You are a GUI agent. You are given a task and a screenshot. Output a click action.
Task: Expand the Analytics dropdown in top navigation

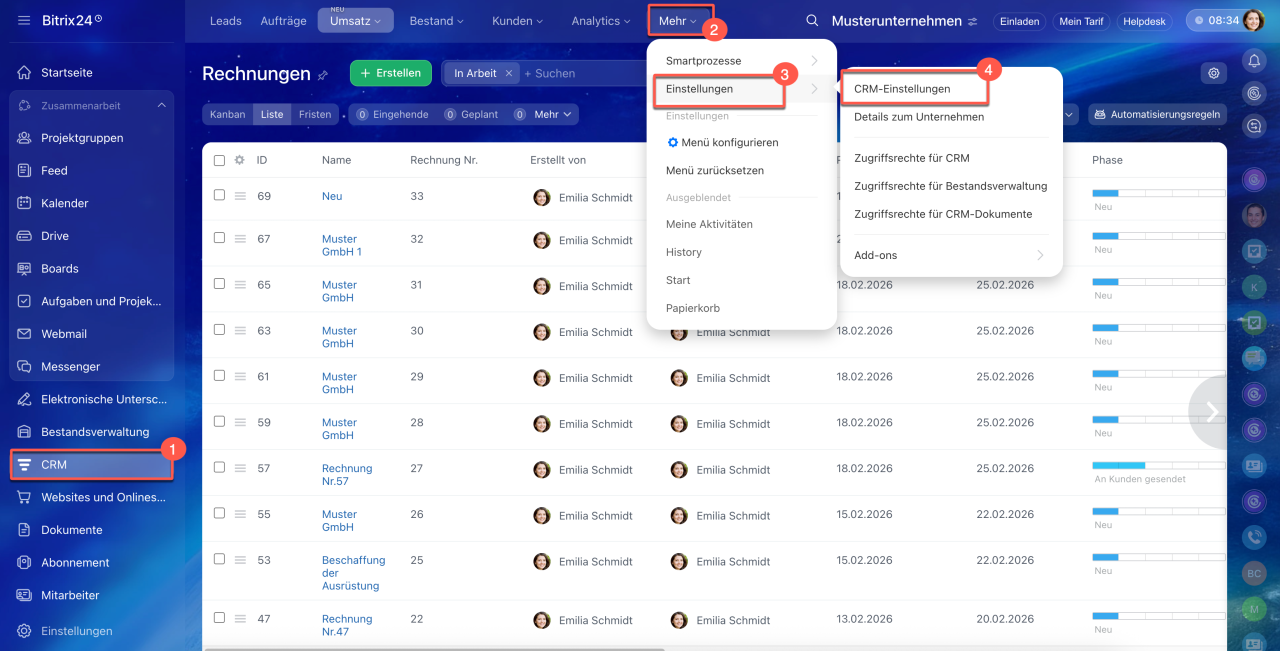tap(602, 21)
